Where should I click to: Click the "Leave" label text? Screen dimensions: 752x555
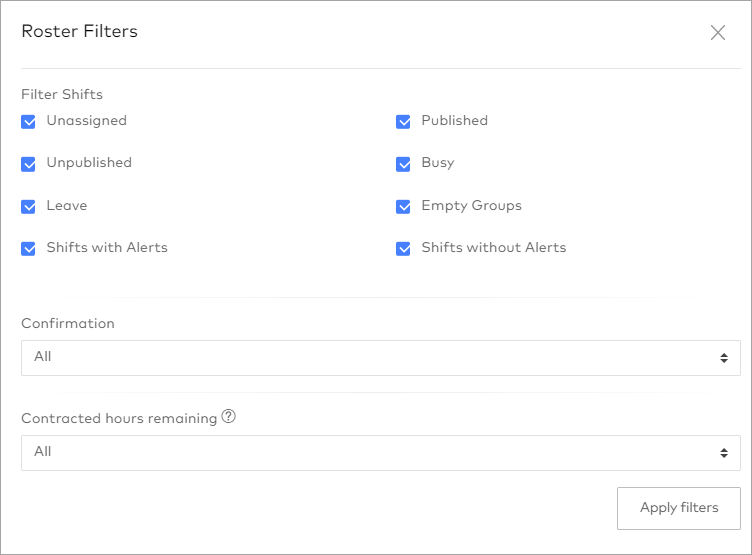(67, 206)
